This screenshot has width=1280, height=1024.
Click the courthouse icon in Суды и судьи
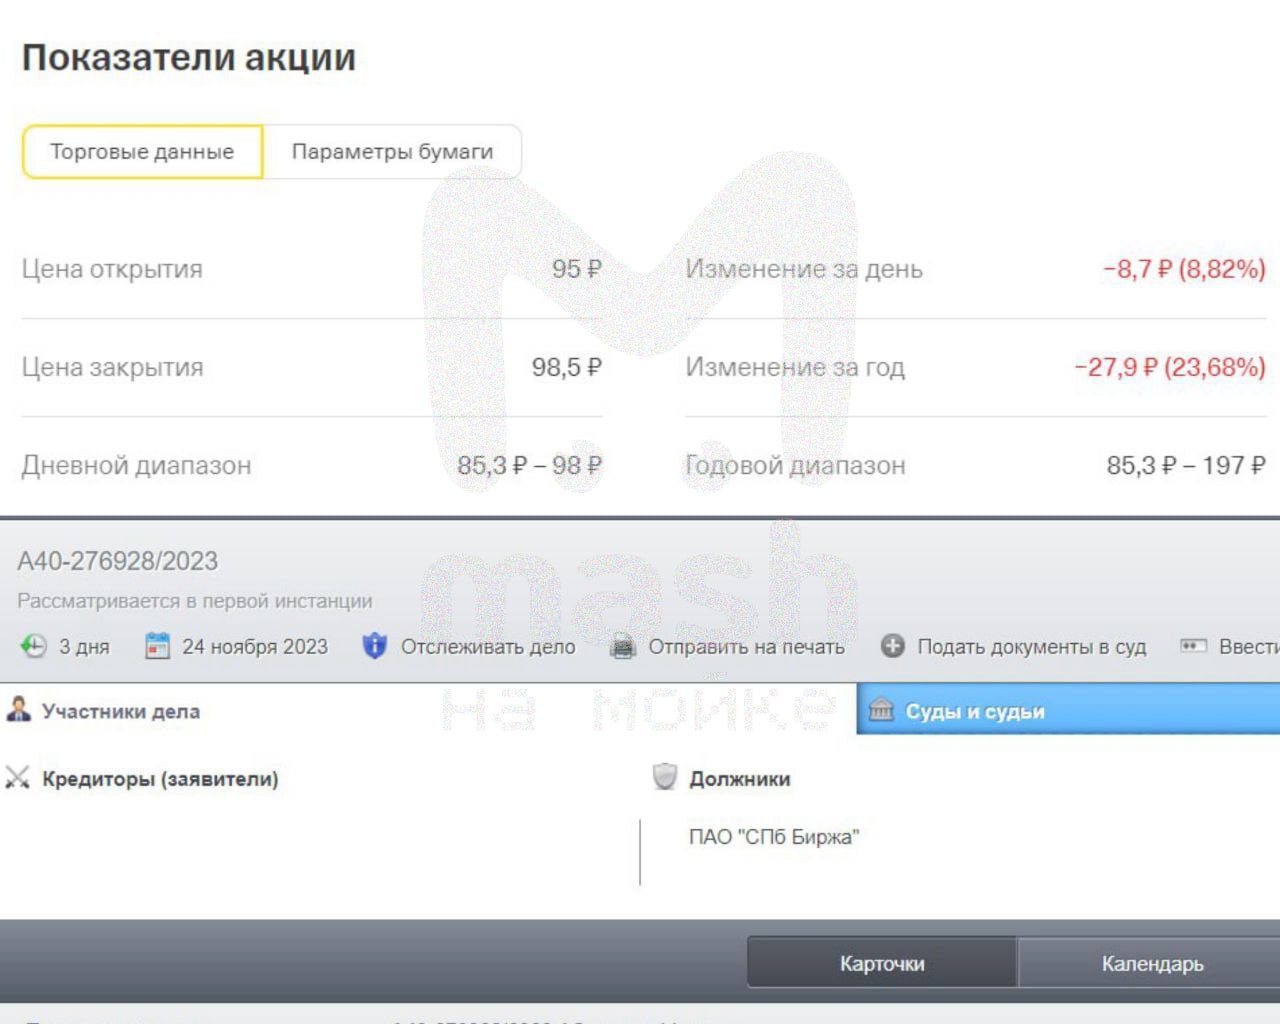[x=881, y=710]
